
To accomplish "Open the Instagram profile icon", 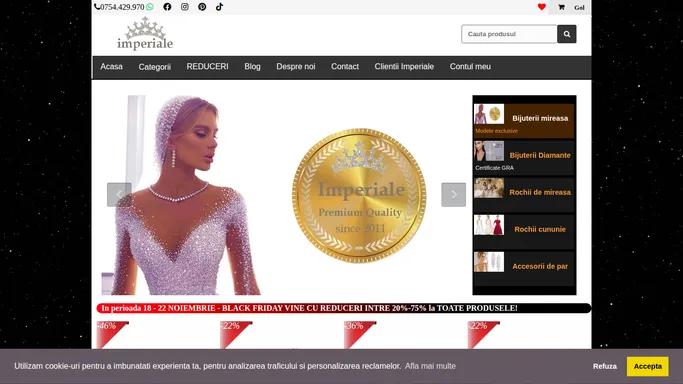I will pos(185,7).
